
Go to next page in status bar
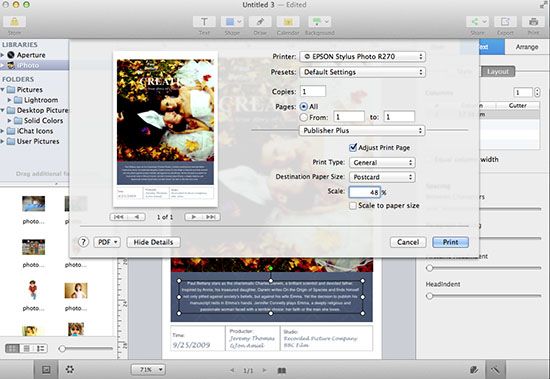pos(264,370)
